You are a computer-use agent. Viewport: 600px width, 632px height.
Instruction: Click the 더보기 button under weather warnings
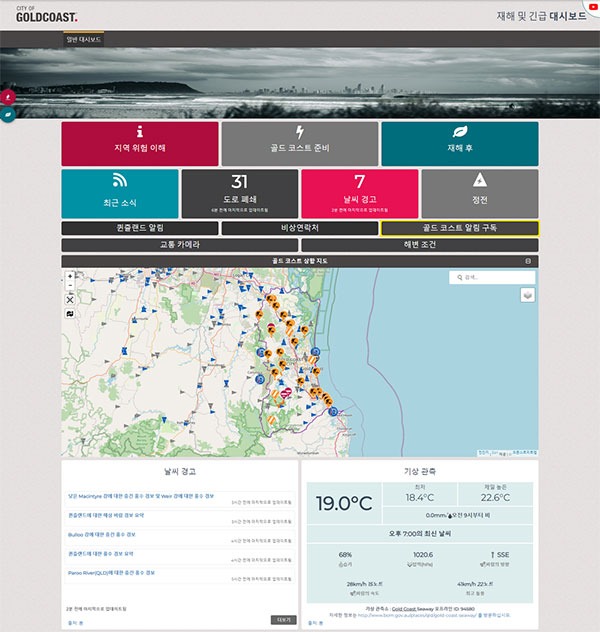click(x=284, y=620)
